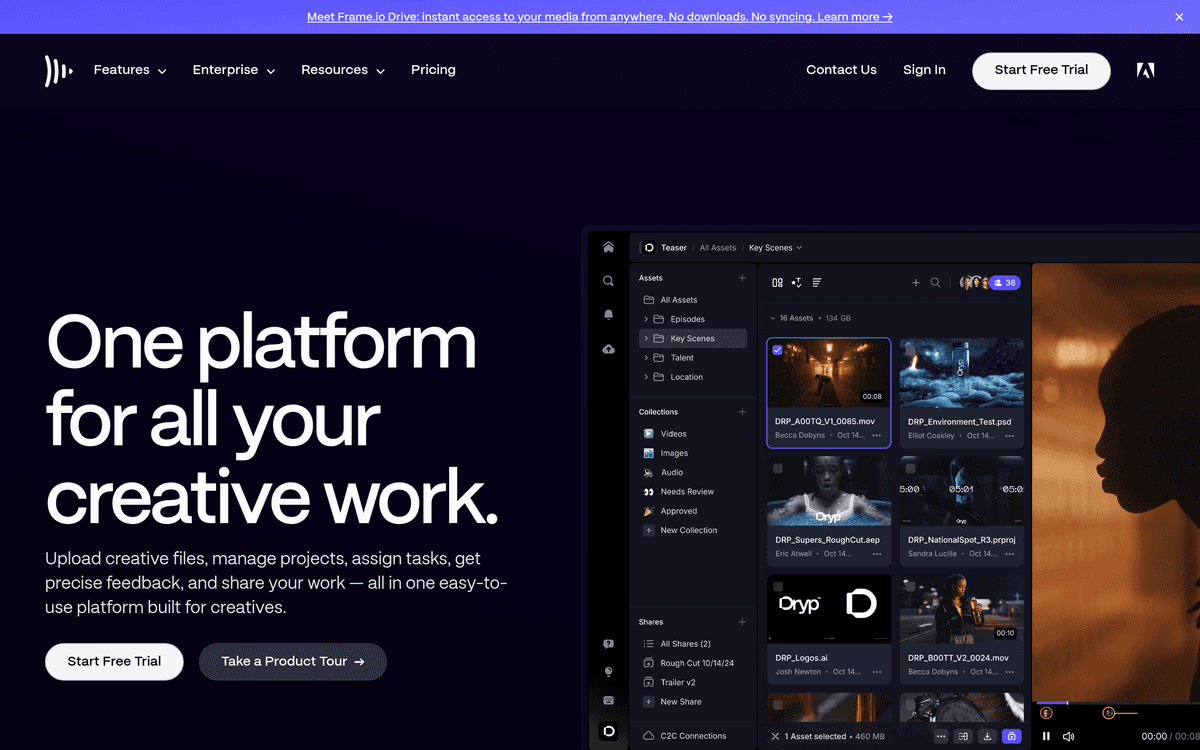1200x750 pixels.
Task: Follow the Learn more banner link
Action: coord(855,17)
